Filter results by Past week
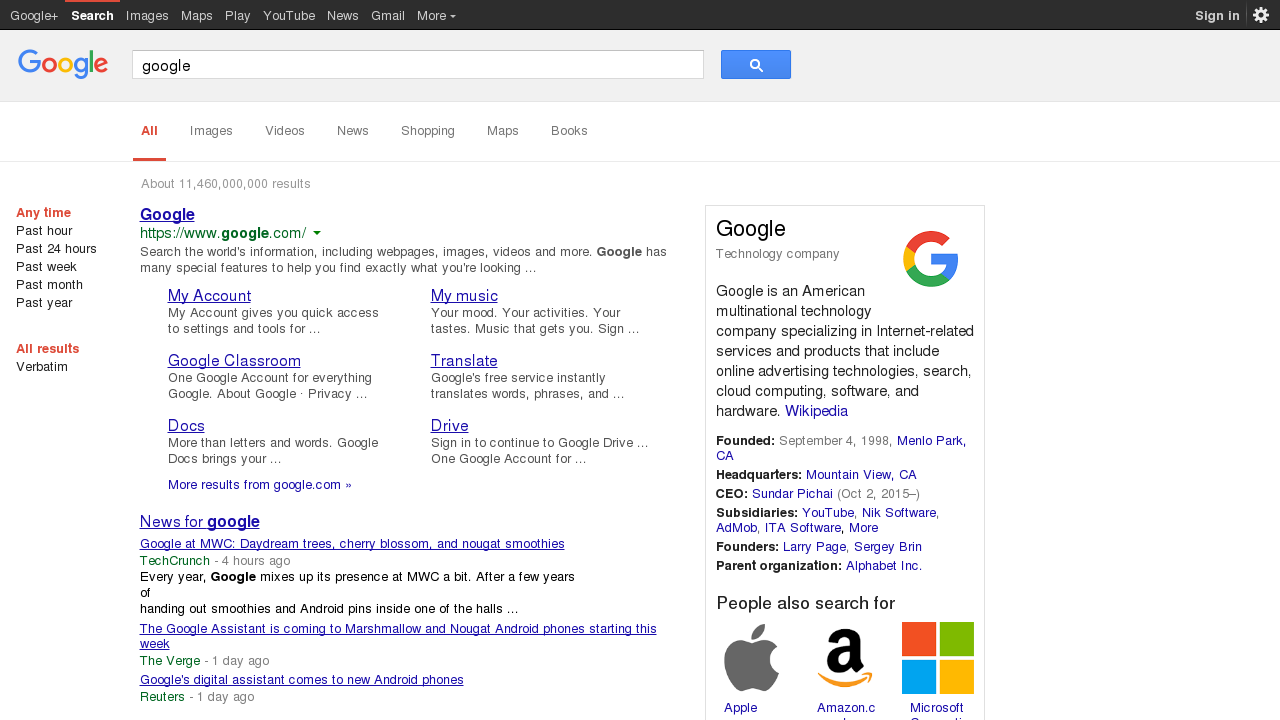Image resolution: width=1280 pixels, height=720 pixels. (46, 267)
